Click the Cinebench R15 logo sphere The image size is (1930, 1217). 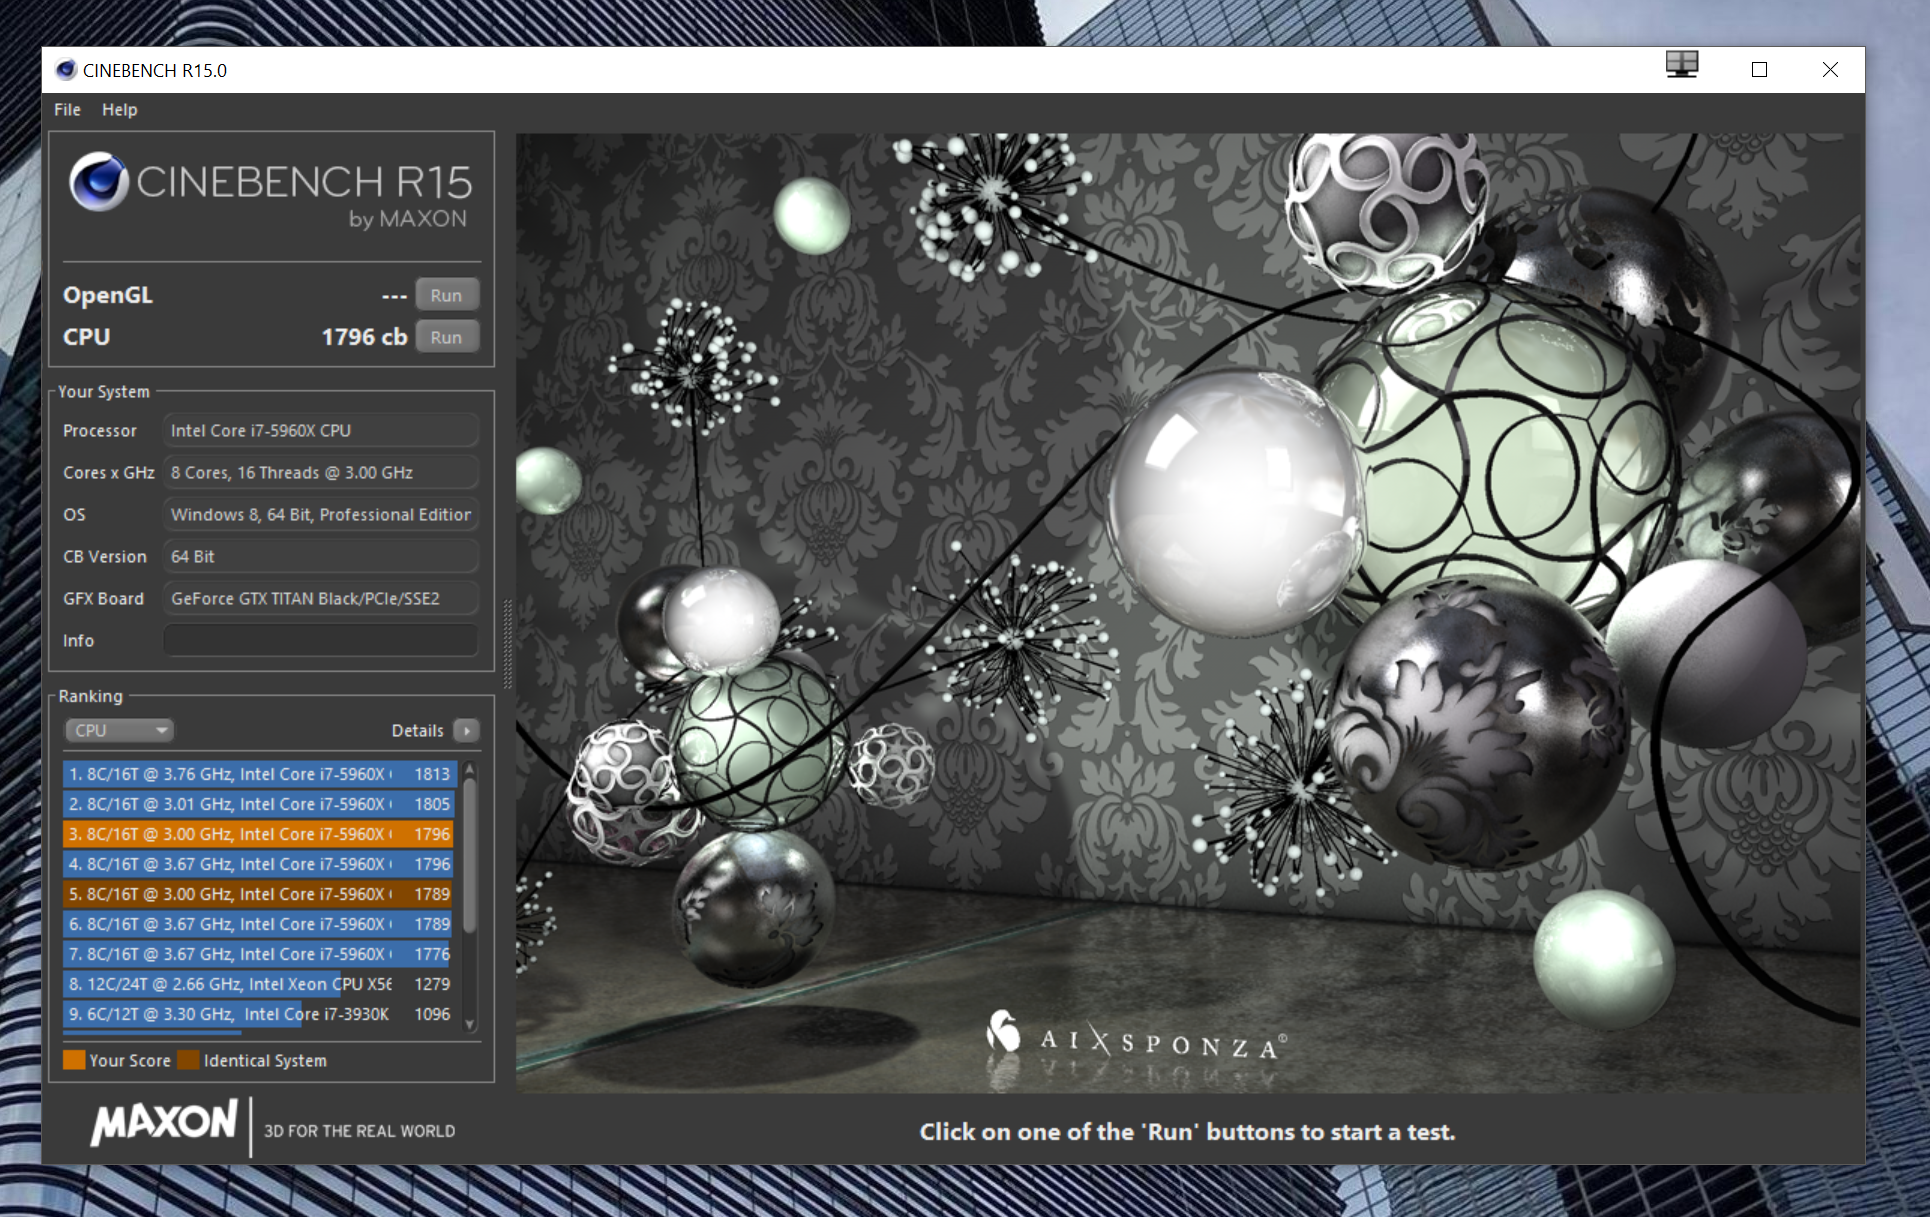[98, 182]
